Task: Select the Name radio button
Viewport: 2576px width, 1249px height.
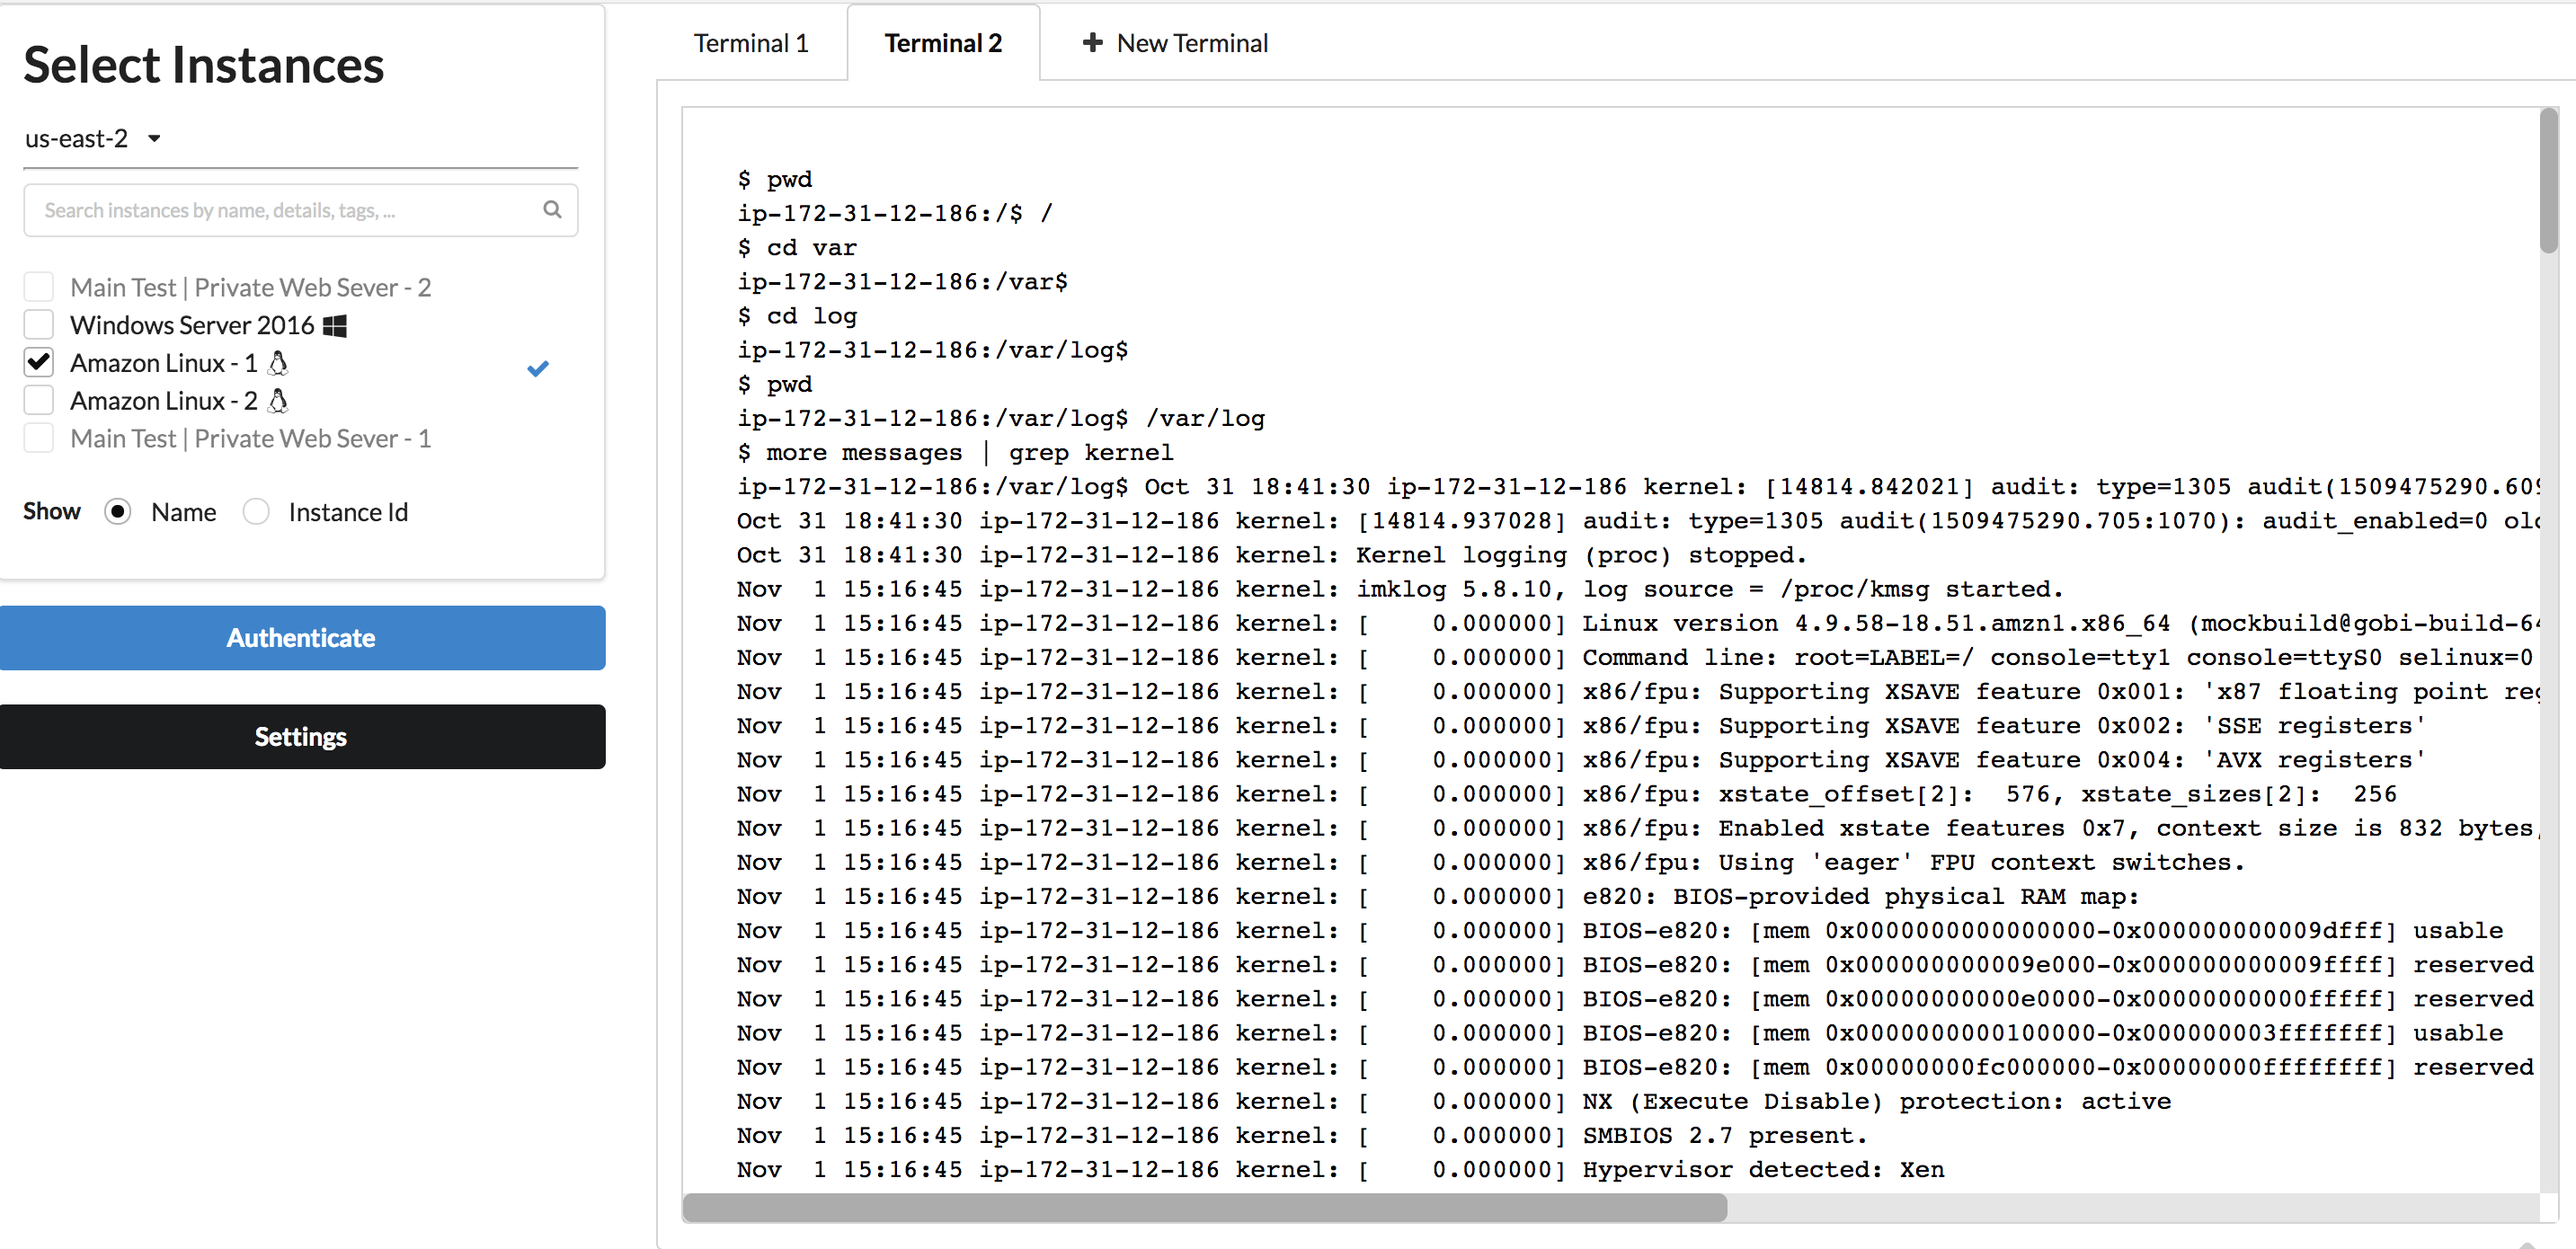Action: click(x=118, y=512)
